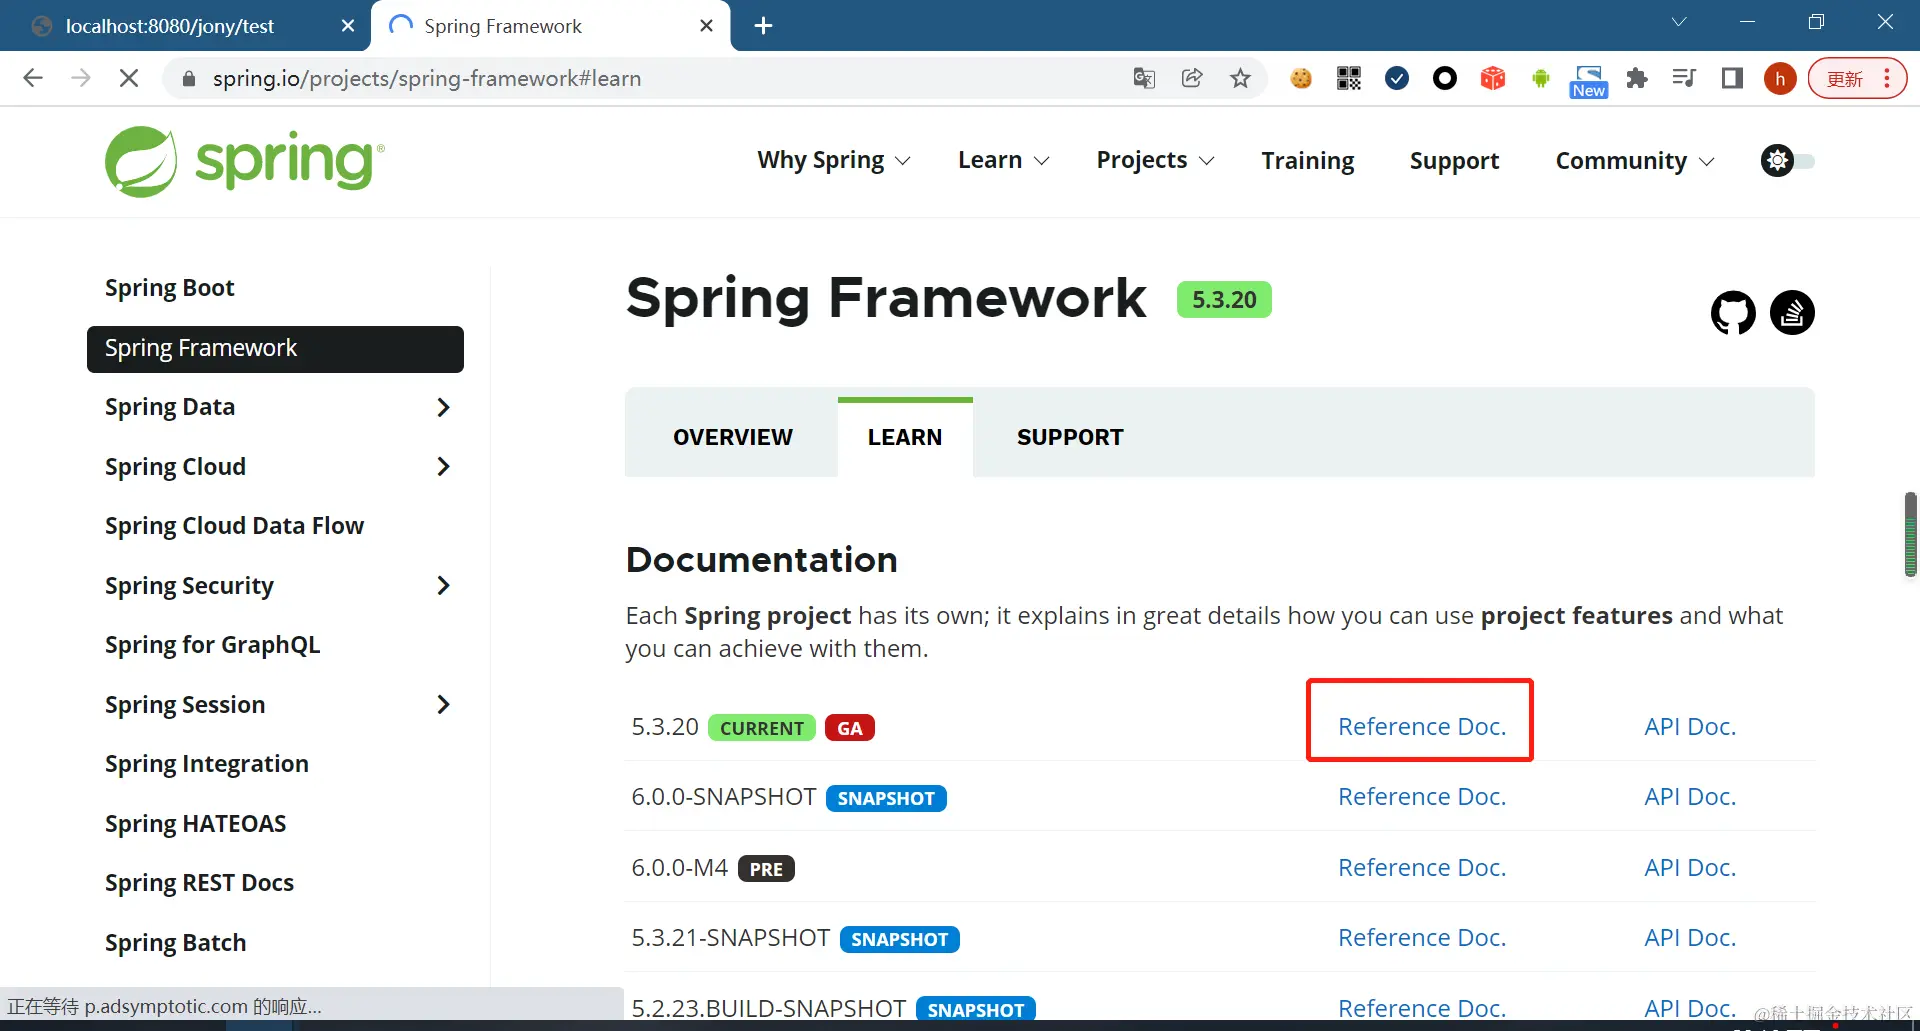This screenshot has width=1920, height=1031.
Task: Open API Doc. for 6.0.0-SNAPSHOT
Action: pos(1690,797)
